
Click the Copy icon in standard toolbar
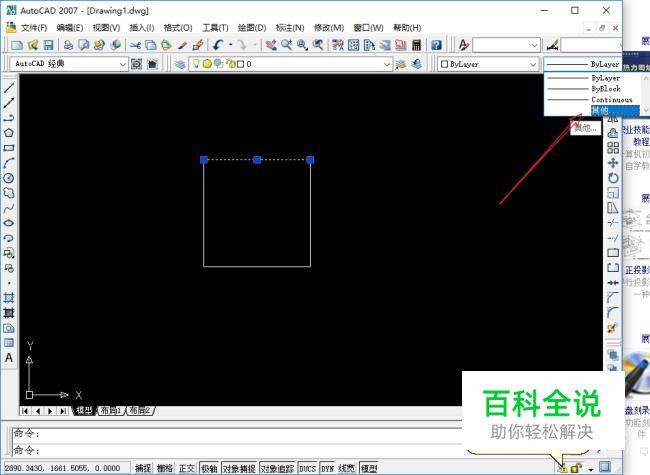[151, 45]
